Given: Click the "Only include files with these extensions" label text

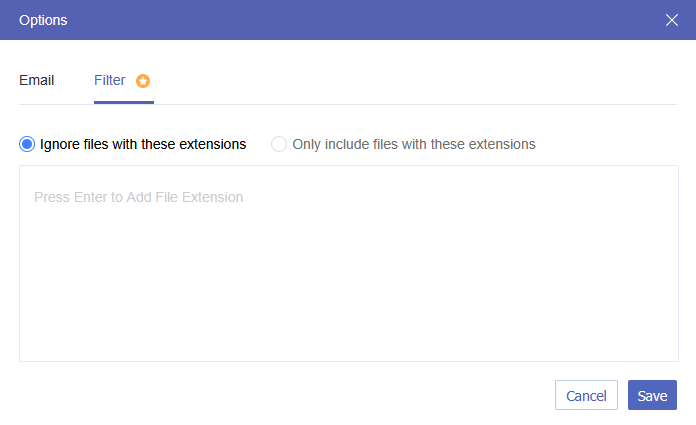Looking at the screenshot, I should coord(414,144).
